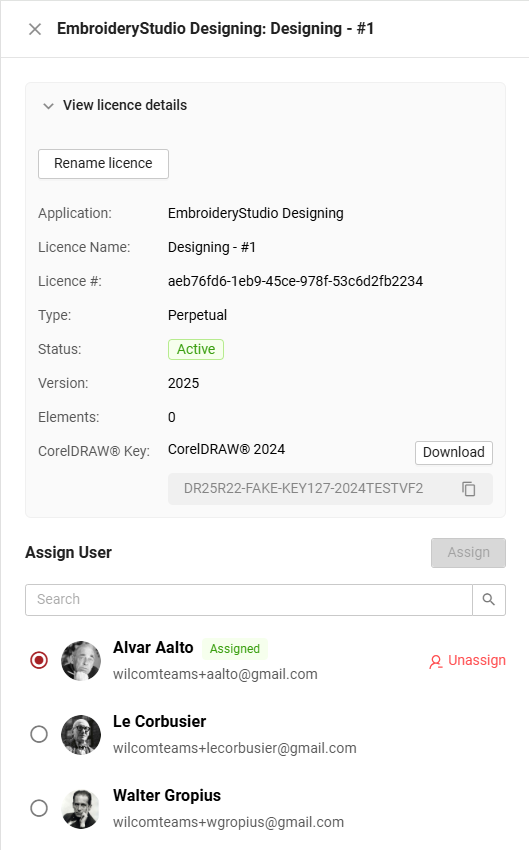The height and width of the screenshot is (850, 529).
Task: Select the Alvar Aalto radio button
Action: (x=39, y=660)
